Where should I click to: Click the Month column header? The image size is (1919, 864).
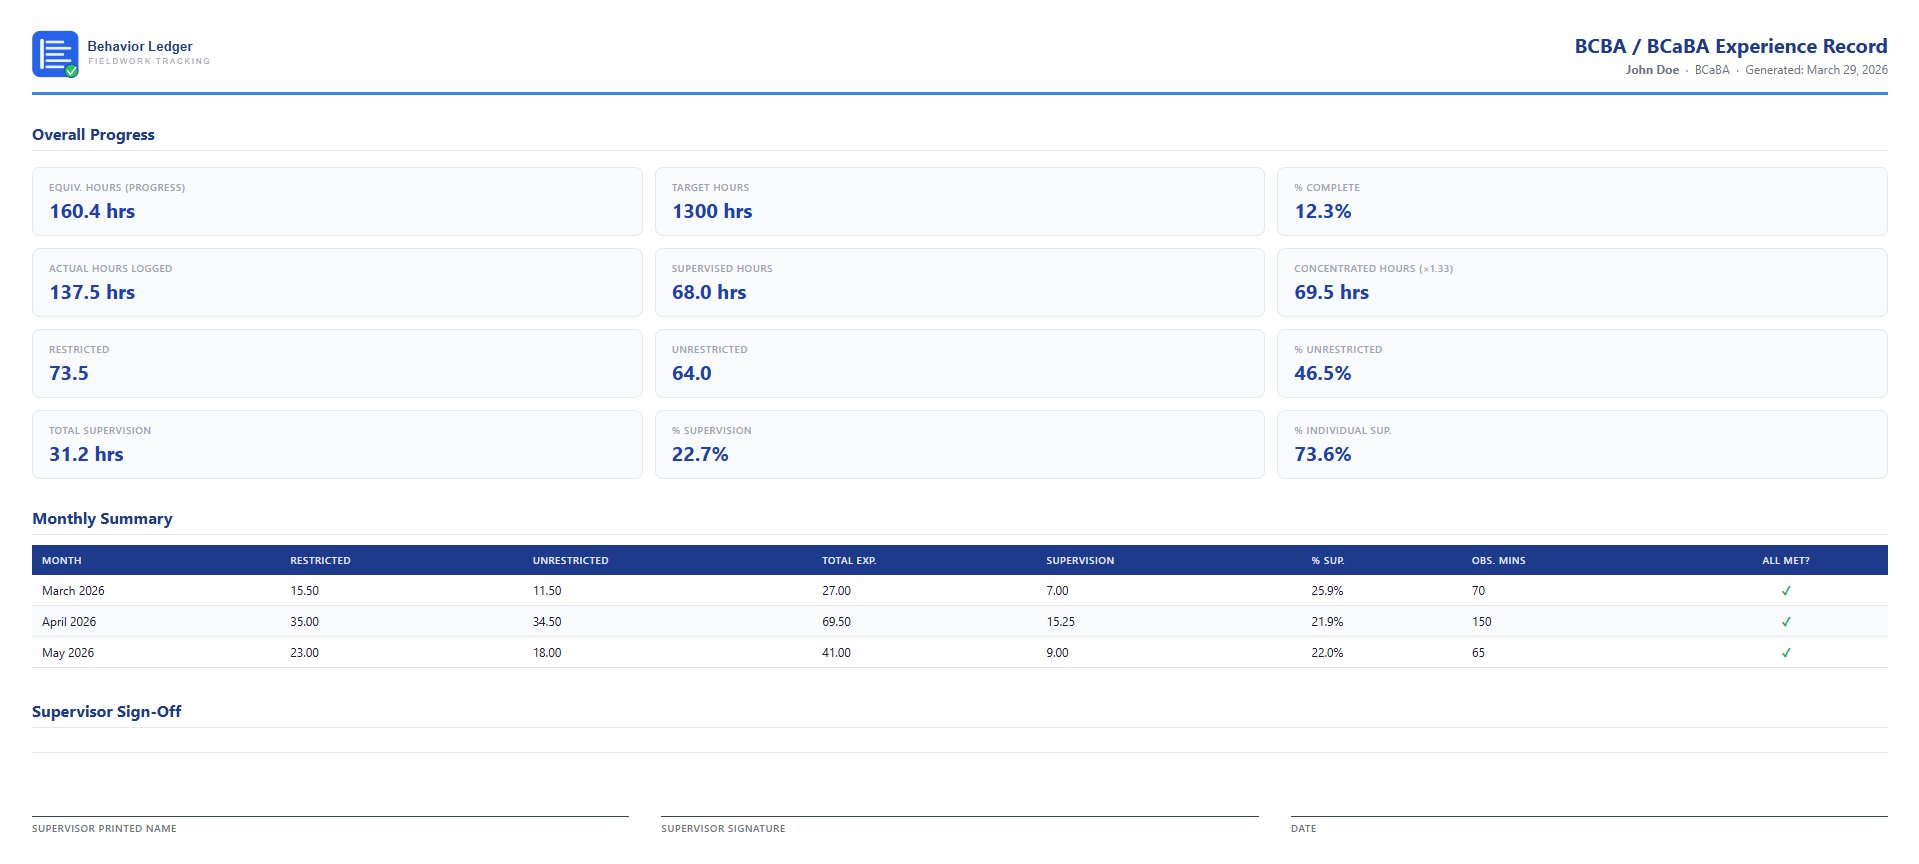point(62,561)
